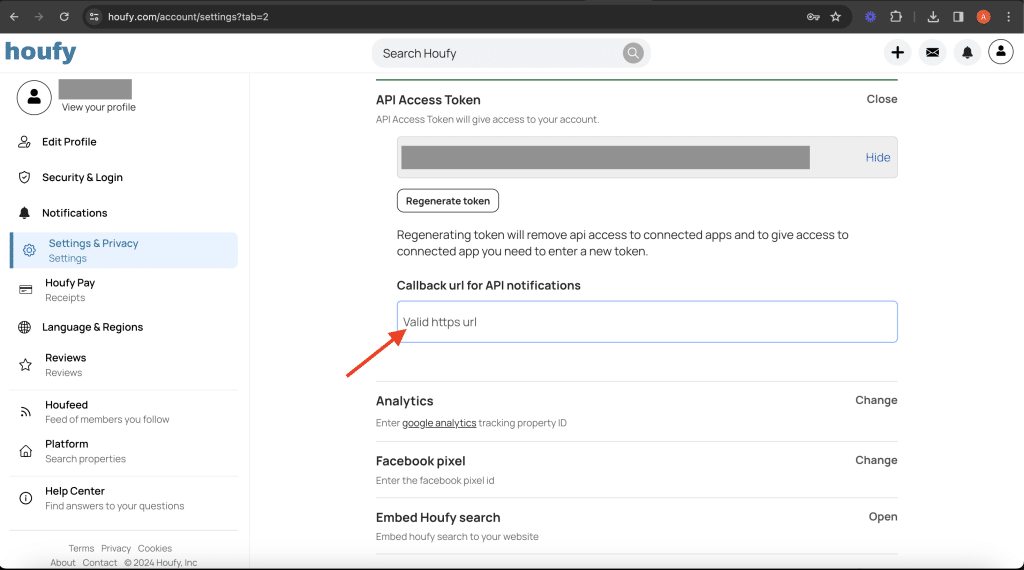Click the blue gear extension icon

point(871,17)
